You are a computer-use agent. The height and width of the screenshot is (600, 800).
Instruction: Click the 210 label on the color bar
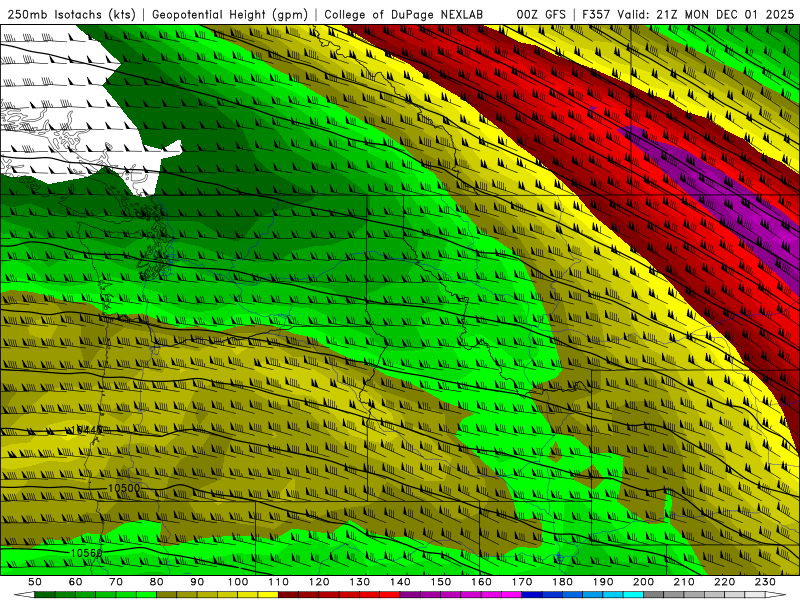(x=684, y=582)
